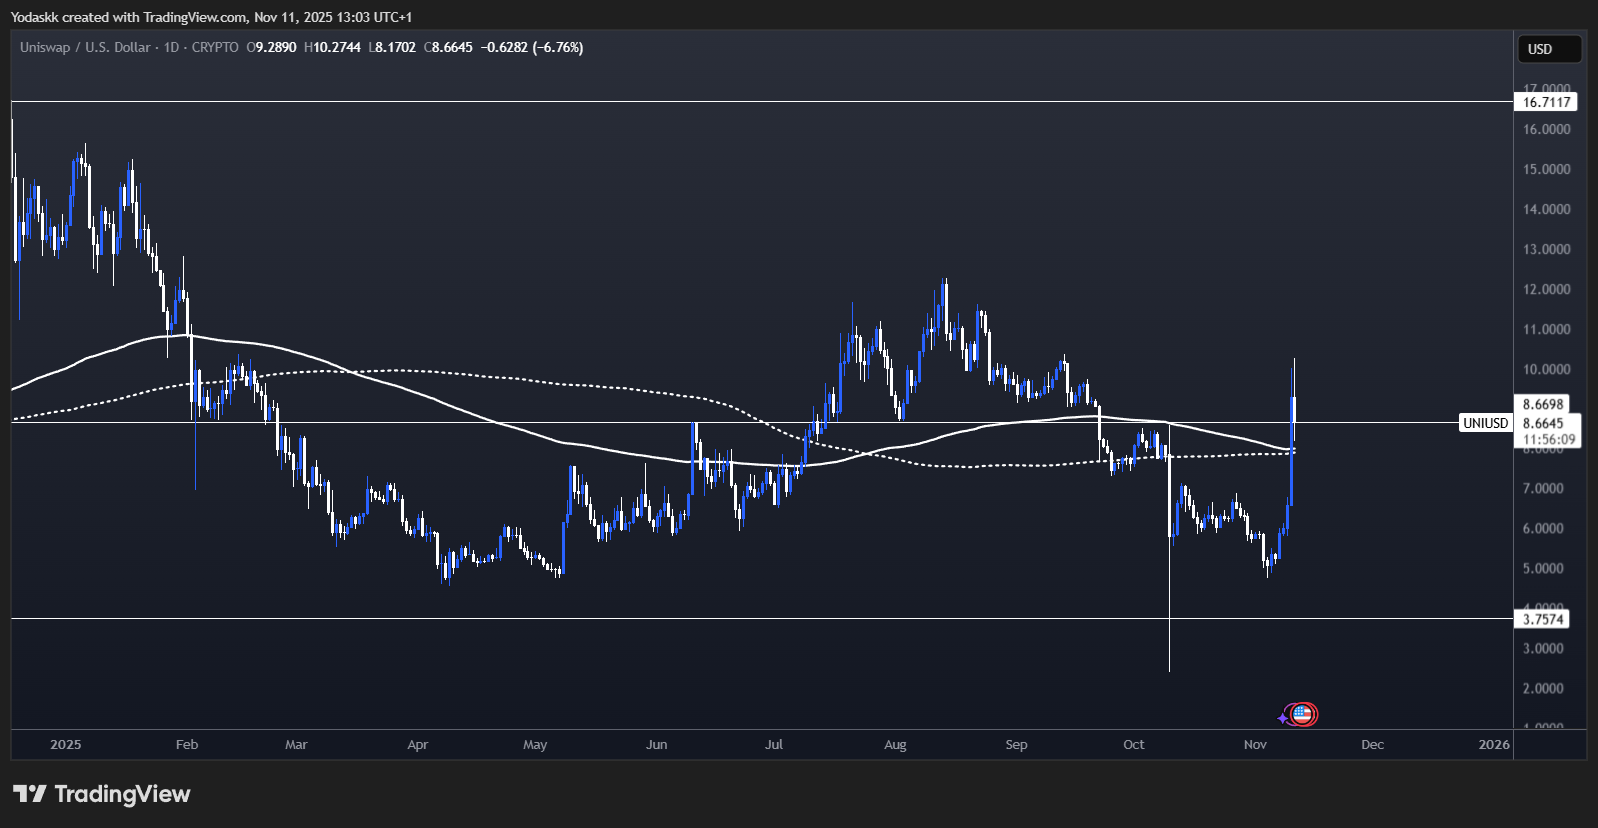Click the Yodaskk created with TradingView.com caption
The height and width of the screenshot is (828, 1598).
[211, 17]
